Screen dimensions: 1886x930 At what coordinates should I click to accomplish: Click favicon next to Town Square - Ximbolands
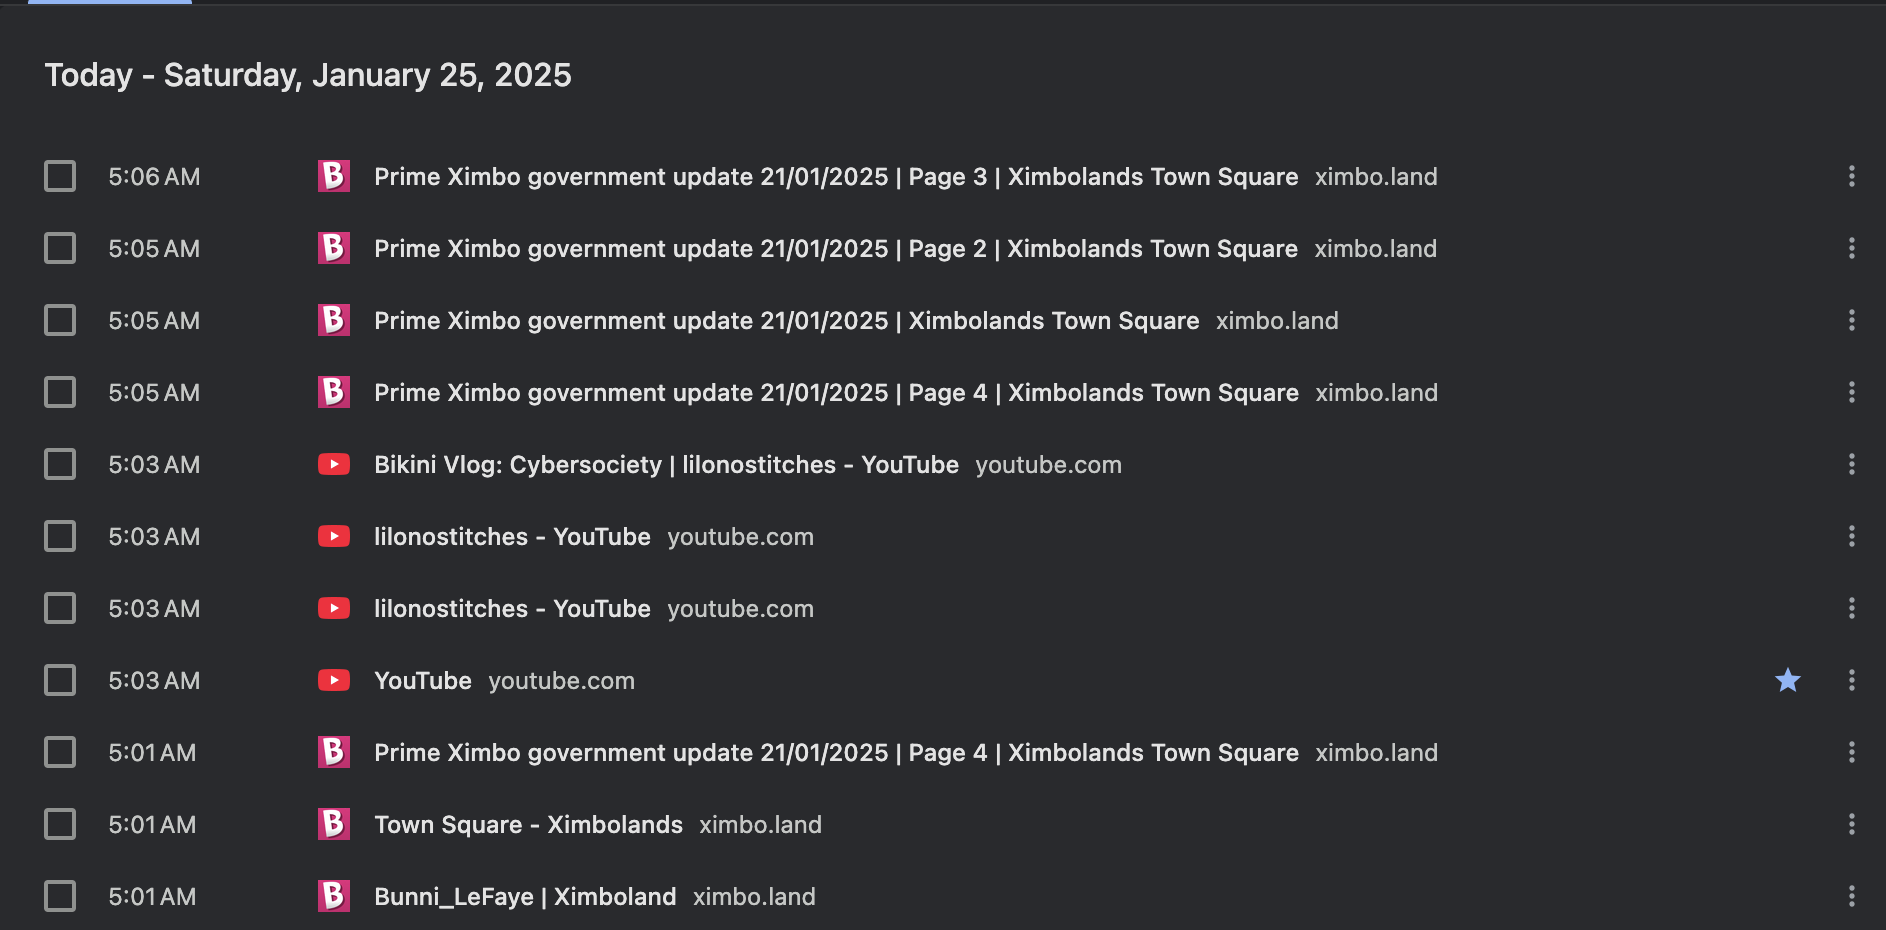(x=334, y=824)
